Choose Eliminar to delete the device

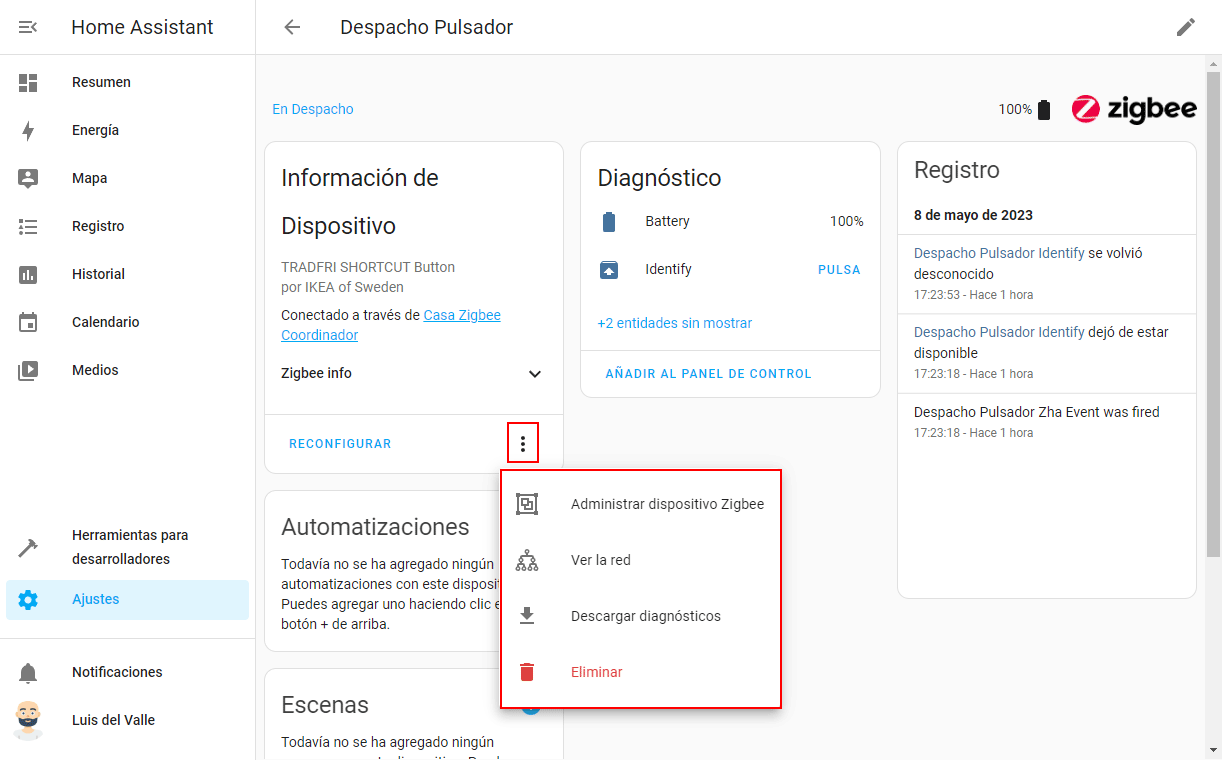click(596, 672)
